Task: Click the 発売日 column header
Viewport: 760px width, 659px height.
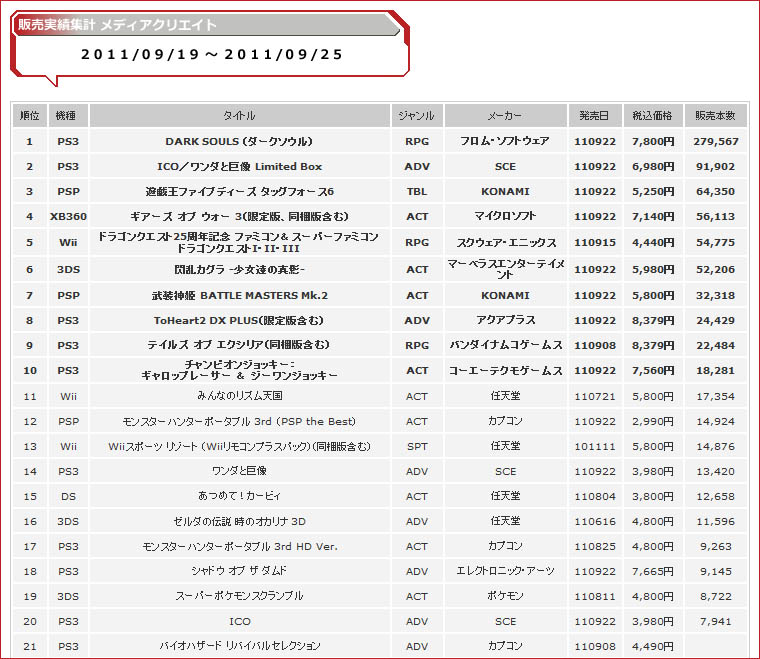Action: [595, 115]
